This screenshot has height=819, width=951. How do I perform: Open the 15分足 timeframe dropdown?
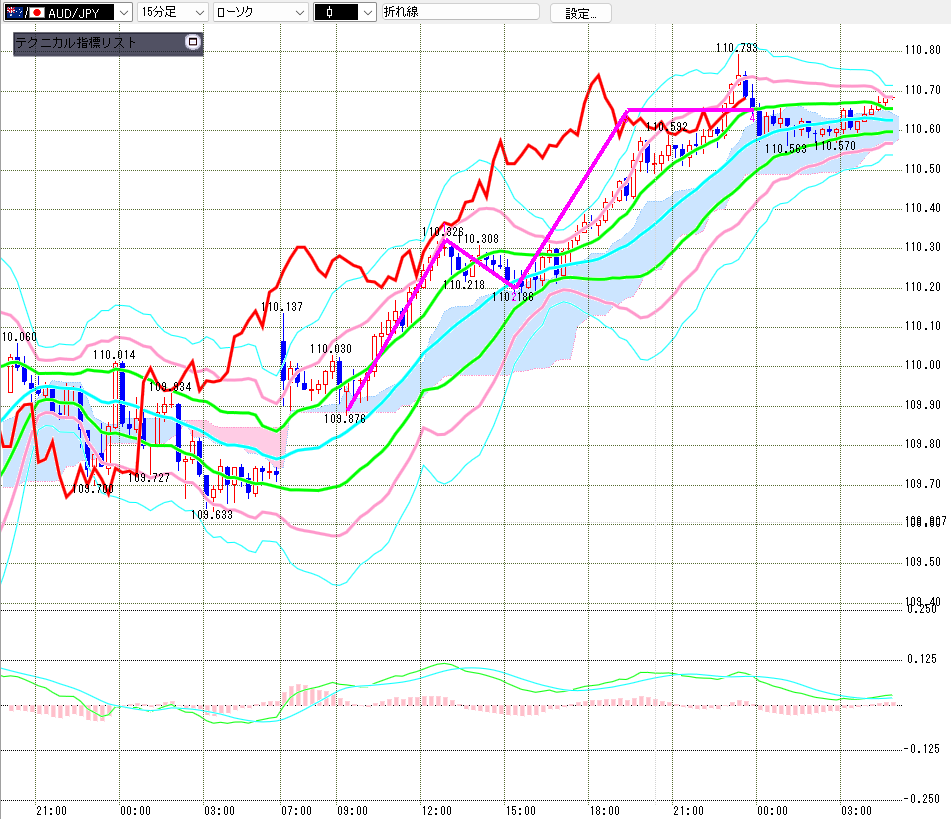tap(173, 12)
